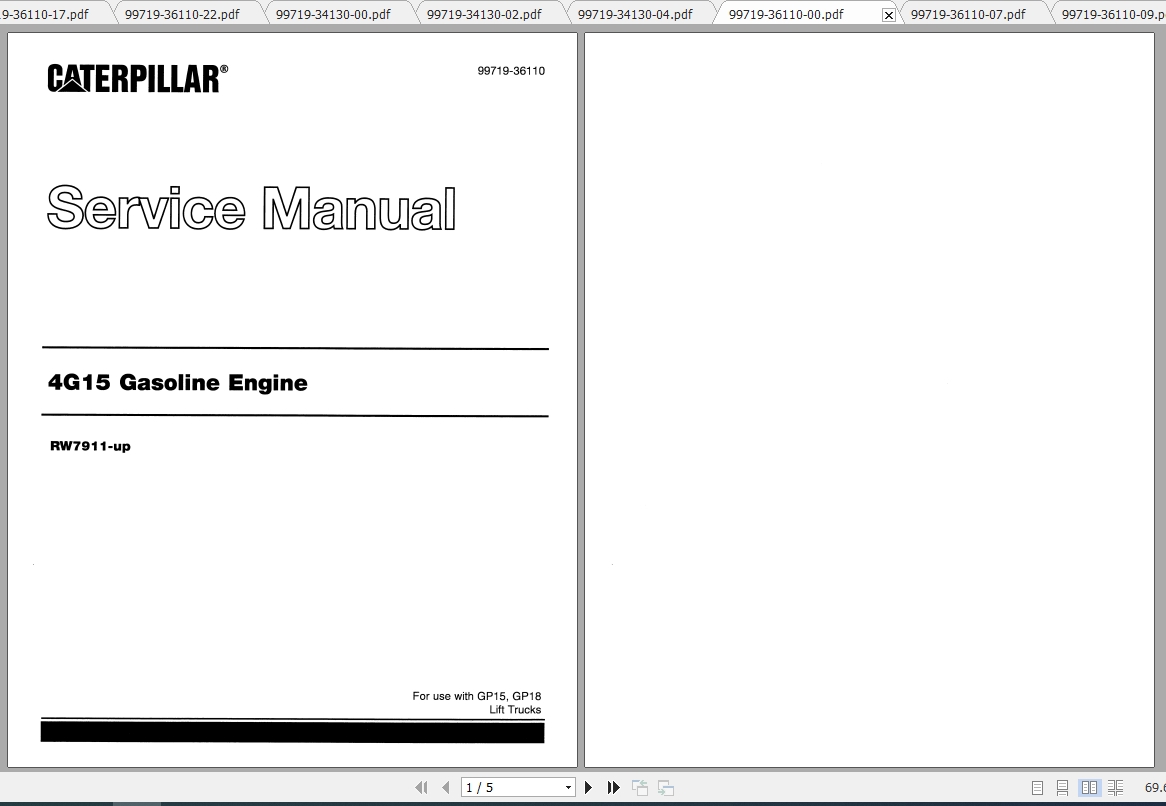The width and height of the screenshot is (1166, 806).
Task: Open the page number dropdown
Action: coord(567,787)
